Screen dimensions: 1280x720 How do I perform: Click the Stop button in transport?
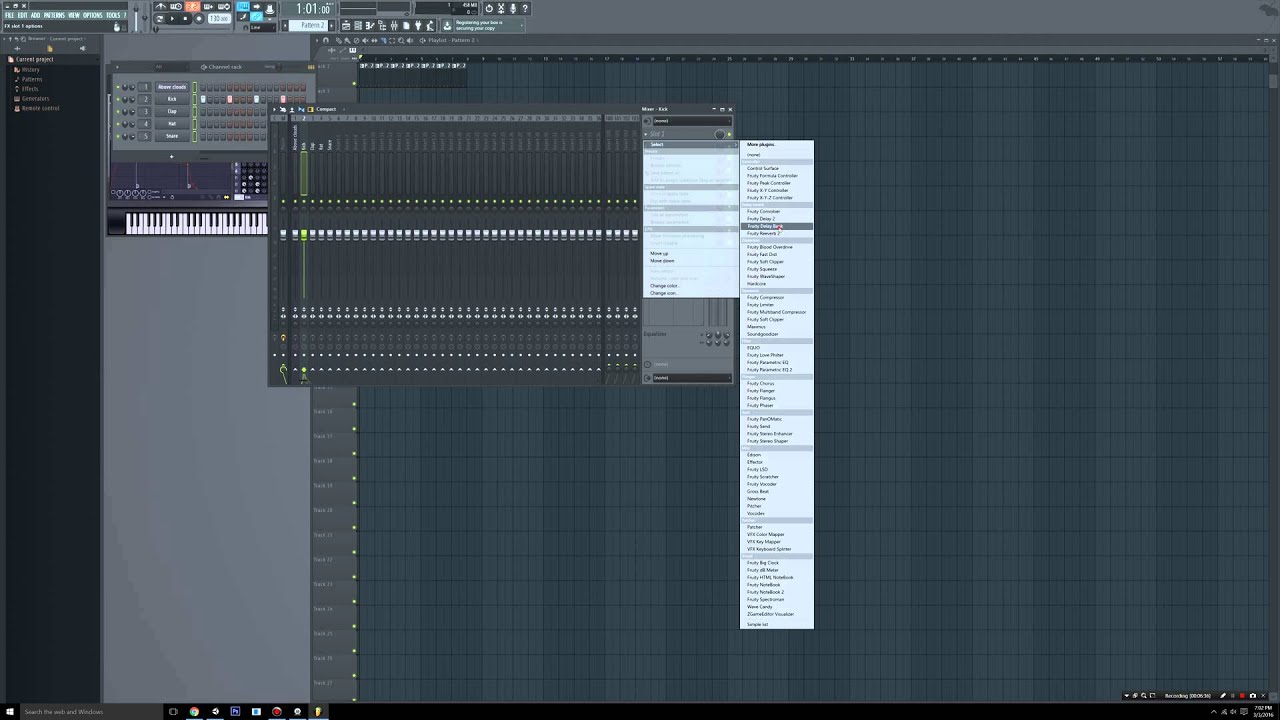coord(185,18)
